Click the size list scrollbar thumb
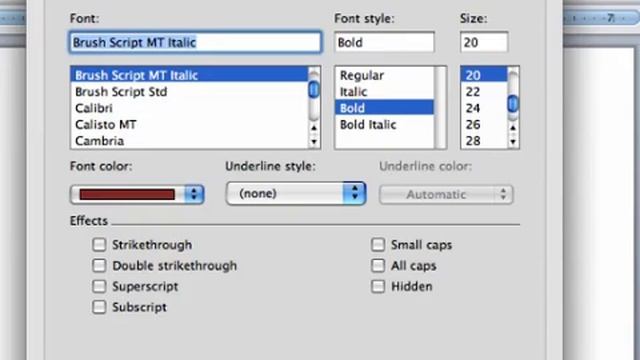This screenshot has width=640, height=360. pyautogui.click(x=513, y=104)
